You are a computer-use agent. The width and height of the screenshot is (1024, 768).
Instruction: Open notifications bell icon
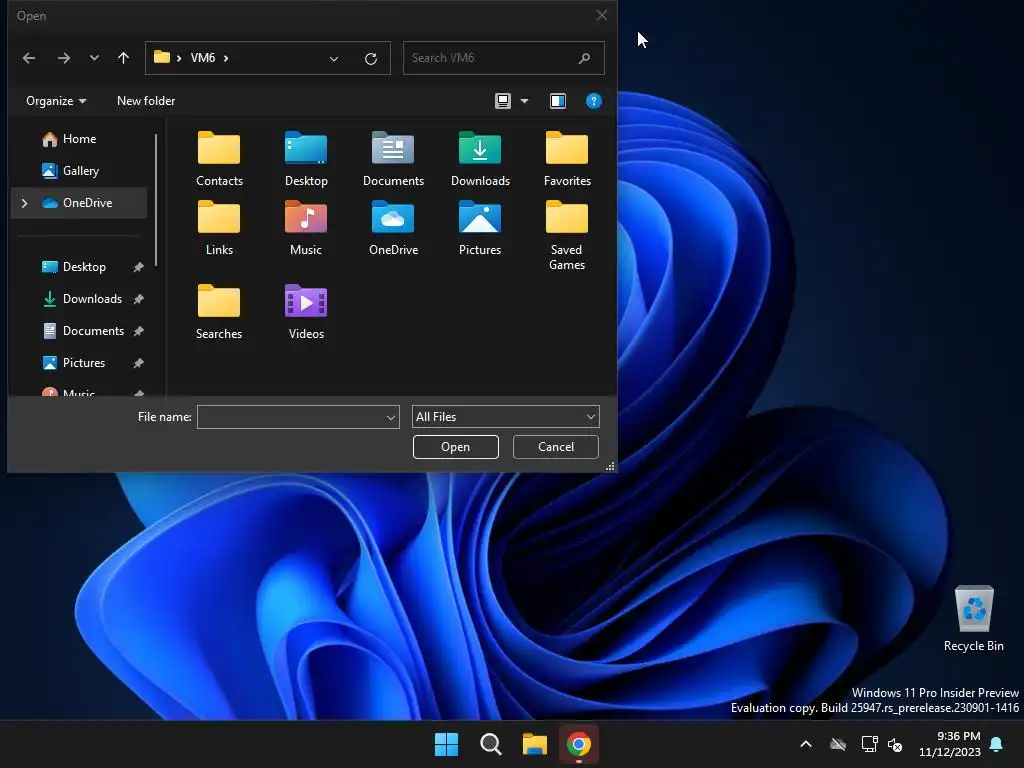coord(997,744)
